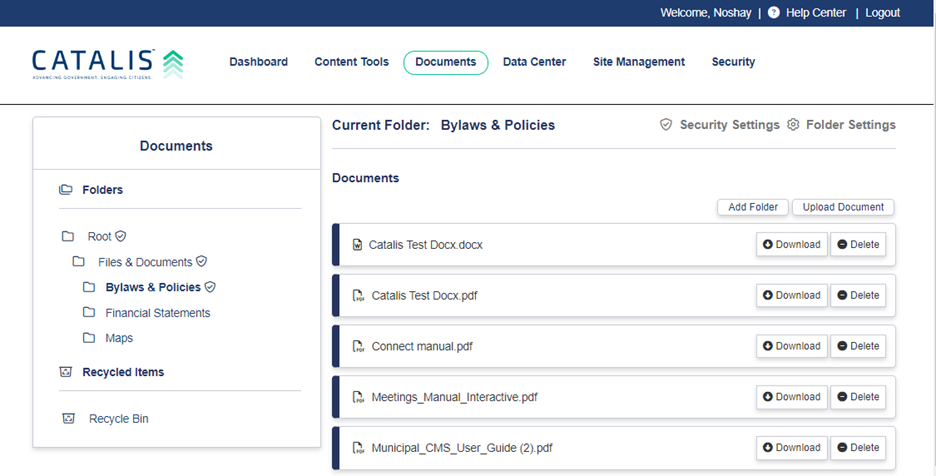
Task: Open the Dashboard menu
Action: tap(258, 62)
